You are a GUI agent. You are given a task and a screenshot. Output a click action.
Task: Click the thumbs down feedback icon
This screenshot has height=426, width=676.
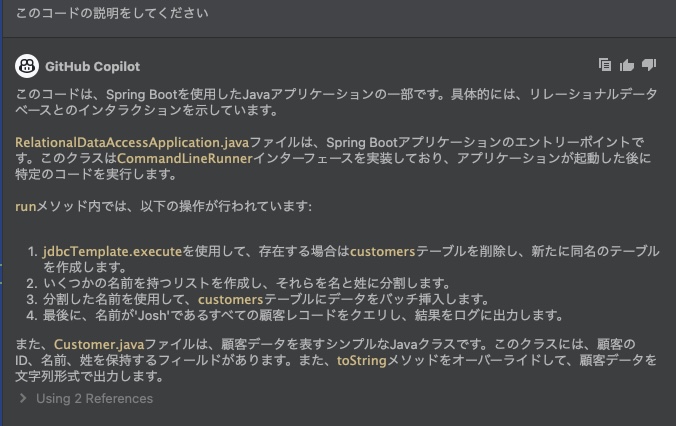pyautogui.click(x=649, y=66)
